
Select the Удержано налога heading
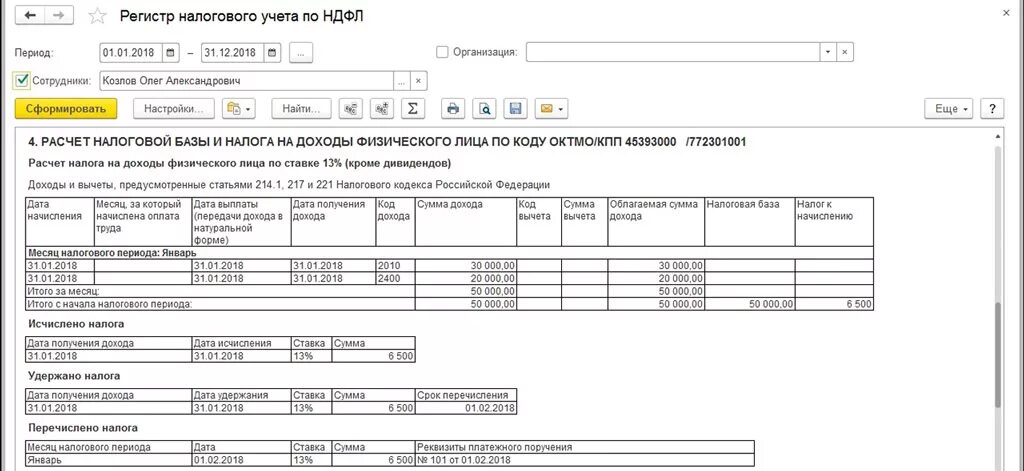(74, 376)
